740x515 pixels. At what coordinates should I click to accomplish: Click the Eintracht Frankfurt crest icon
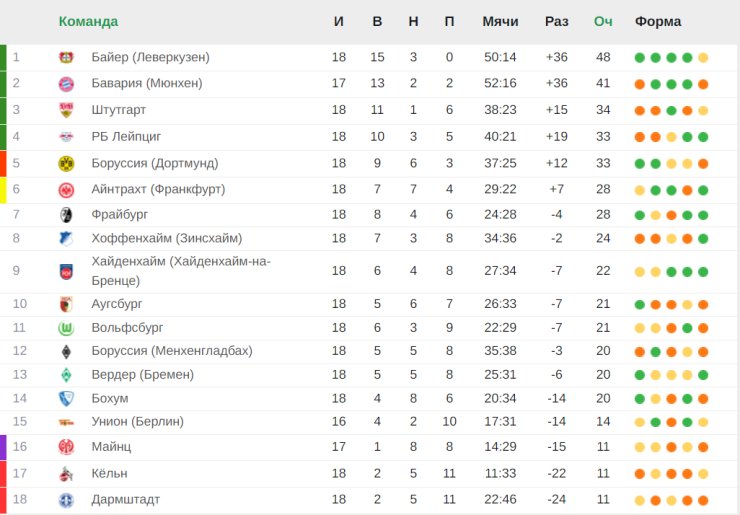click(67, 189)
